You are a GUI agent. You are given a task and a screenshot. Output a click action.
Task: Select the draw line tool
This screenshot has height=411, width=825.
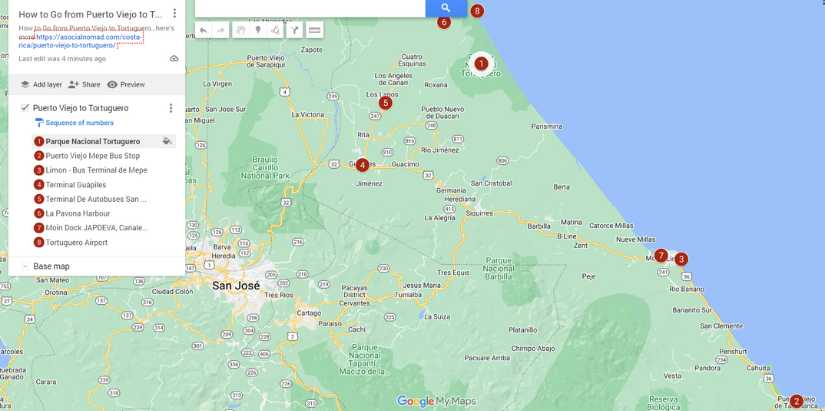click(275, 31)
